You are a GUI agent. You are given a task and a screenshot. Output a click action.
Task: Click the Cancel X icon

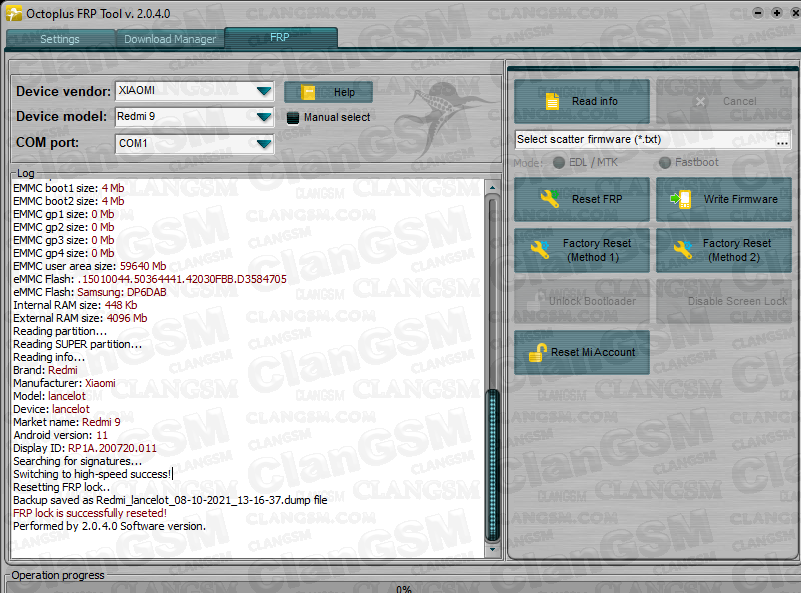click(700, 102)
